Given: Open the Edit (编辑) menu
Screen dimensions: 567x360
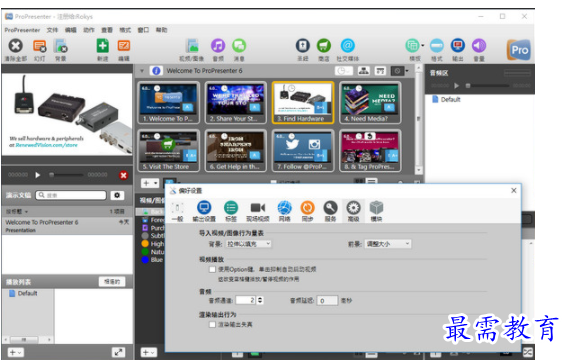Looking at the screenshot, I should pyautogui.click(x=71, y=30).
